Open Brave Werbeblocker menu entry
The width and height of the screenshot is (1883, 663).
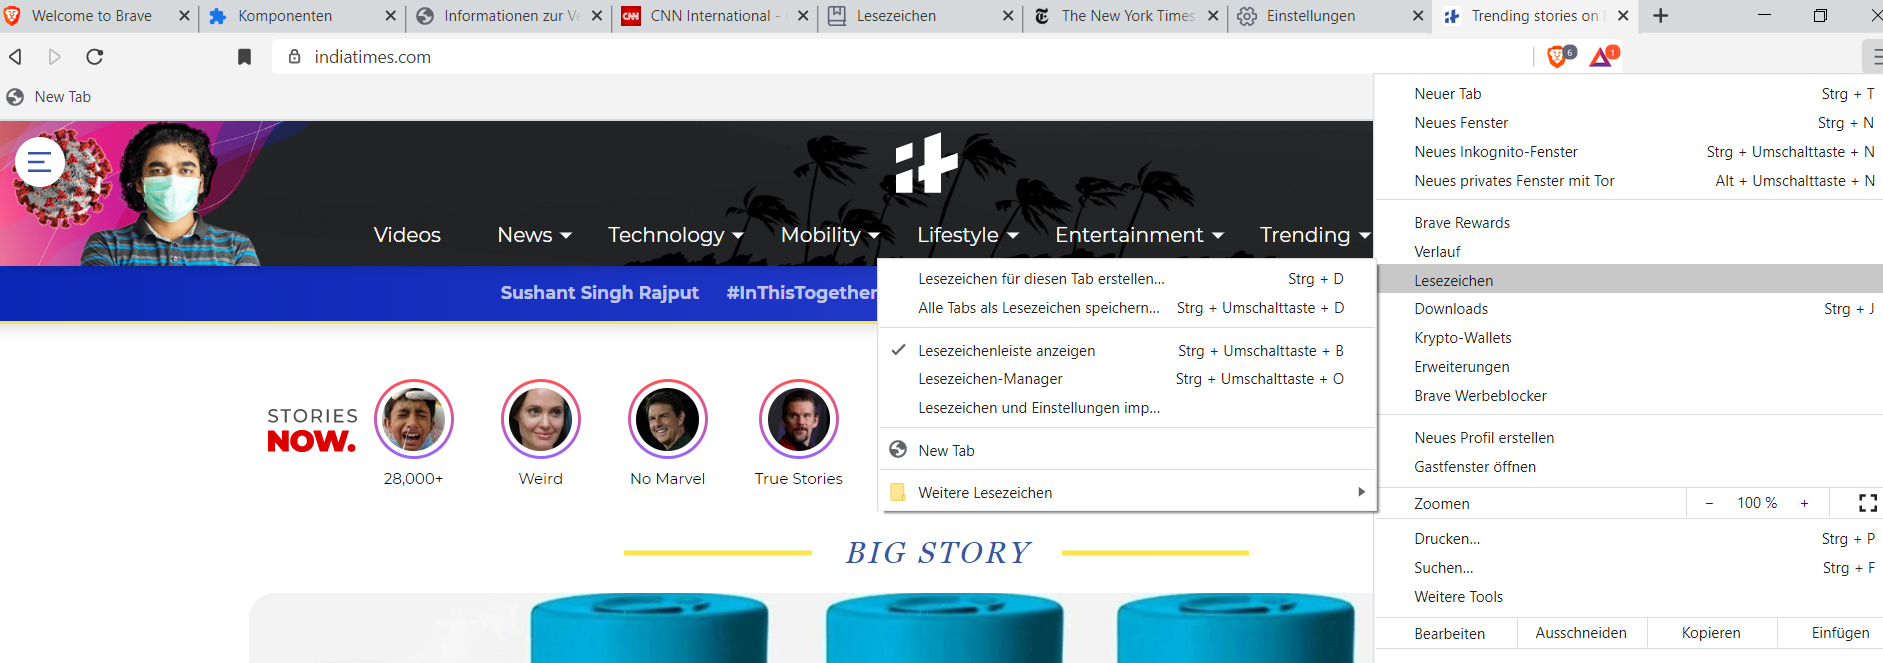1629,396
